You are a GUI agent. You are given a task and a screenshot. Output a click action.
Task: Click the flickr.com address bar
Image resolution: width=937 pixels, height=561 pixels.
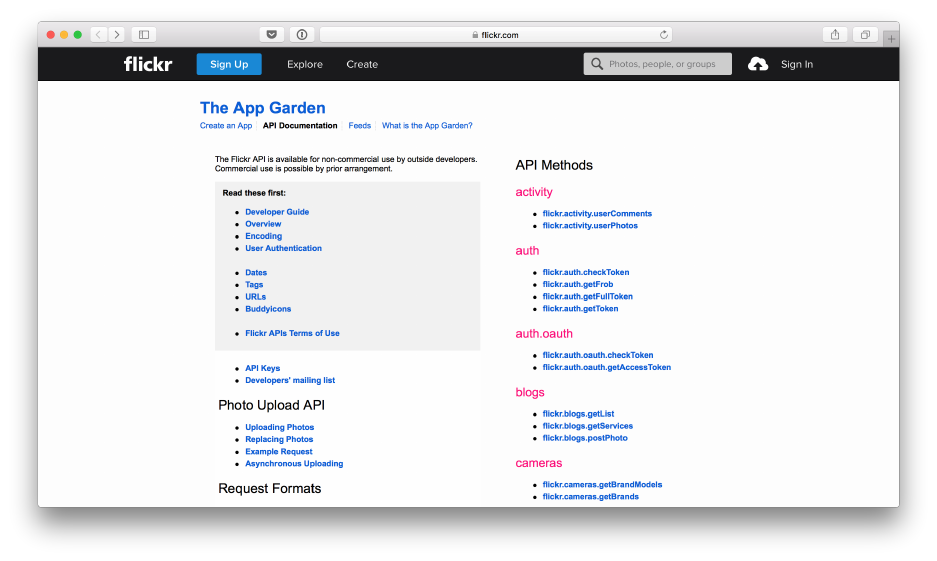tap(497, 35)
